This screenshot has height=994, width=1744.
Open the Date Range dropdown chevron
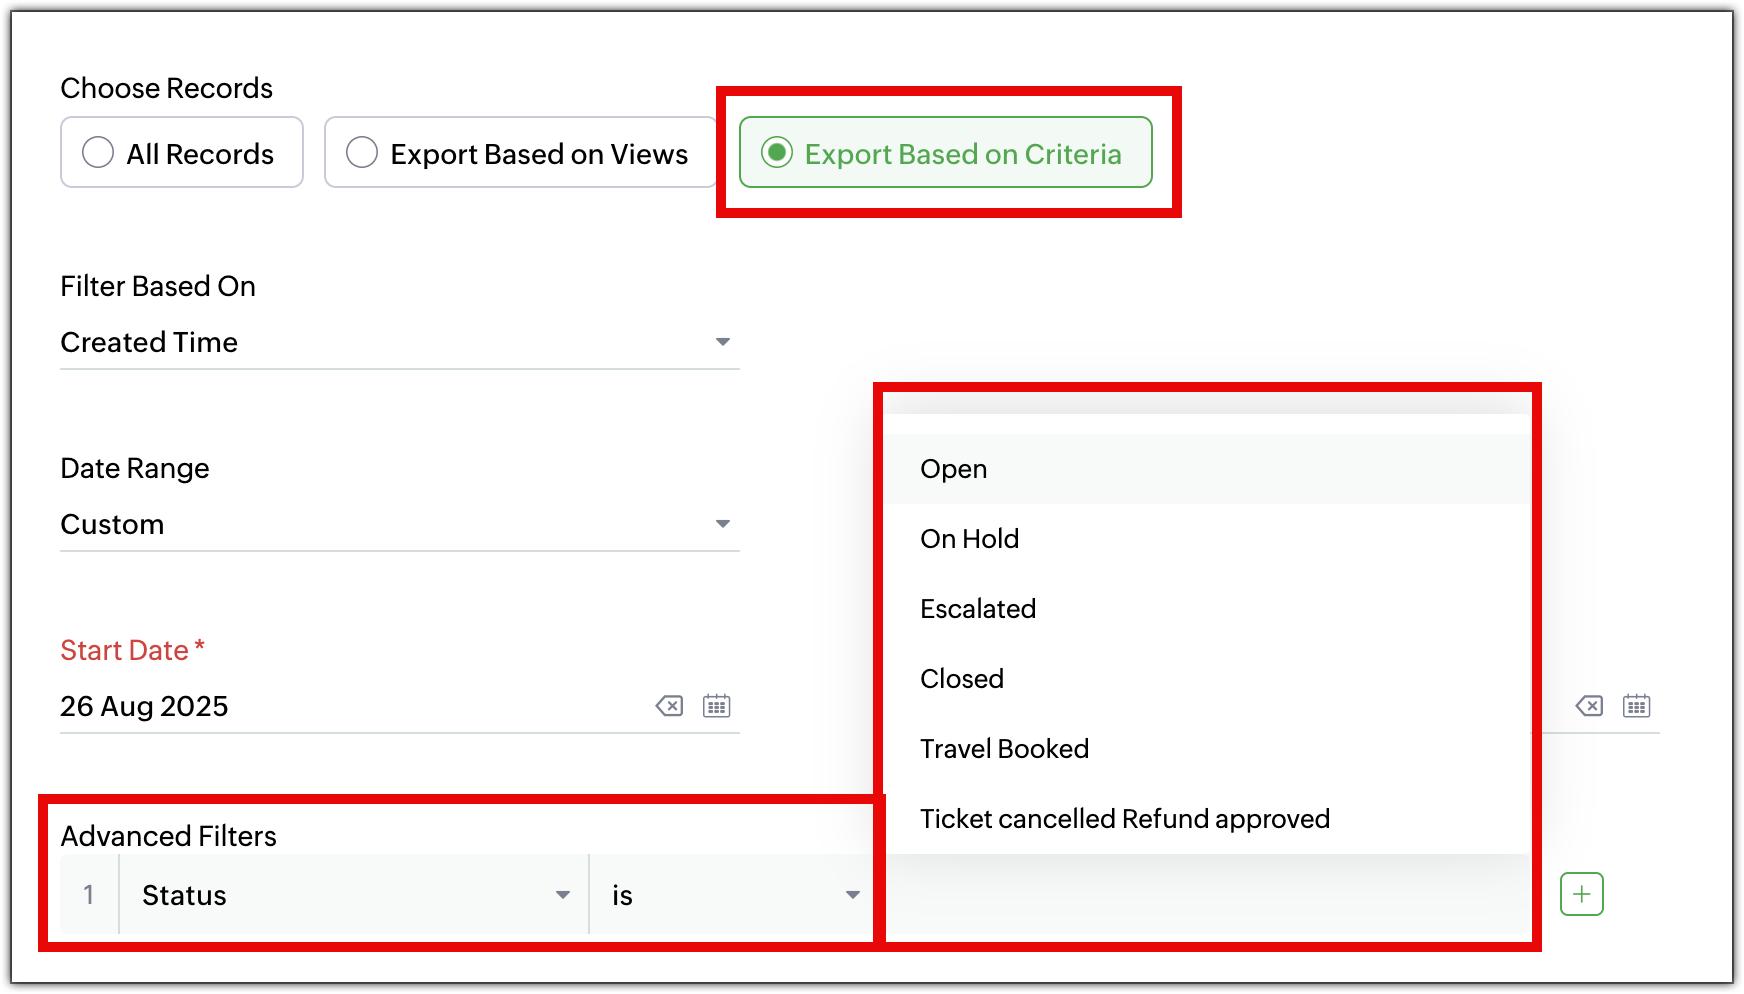click(723, 523)
